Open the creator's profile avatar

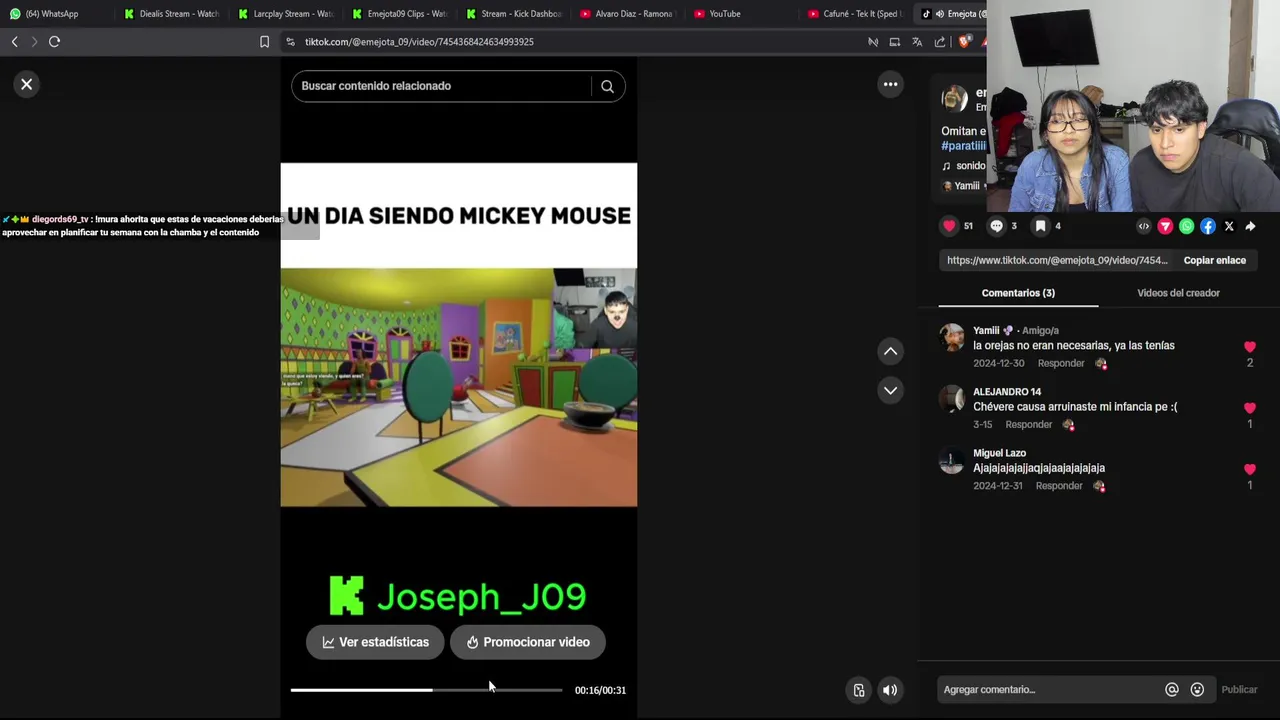[955, 98]
